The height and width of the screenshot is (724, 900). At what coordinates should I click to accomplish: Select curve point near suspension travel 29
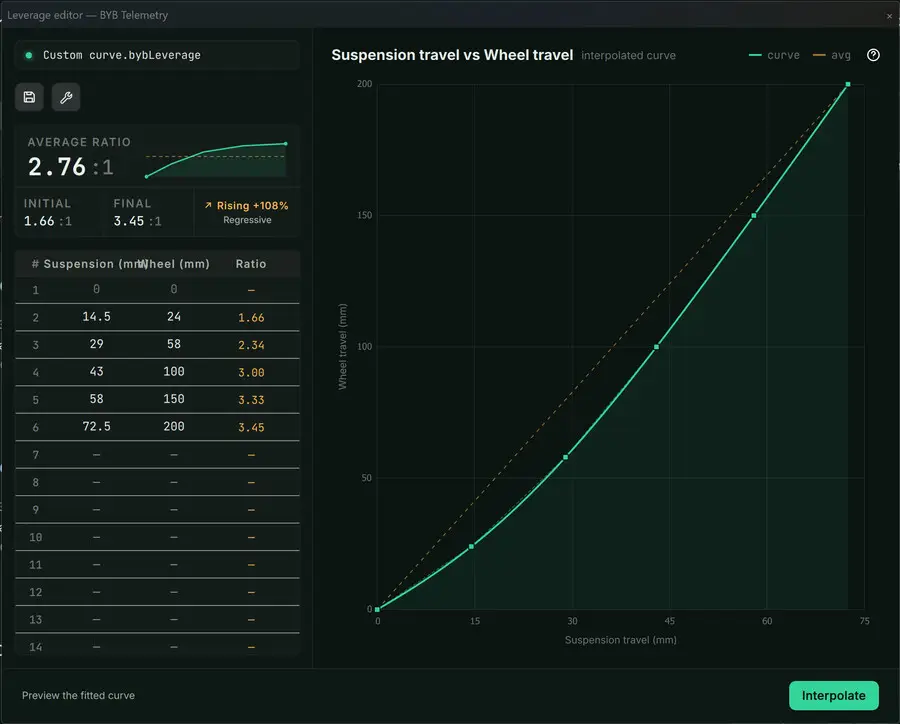(565, 457)
